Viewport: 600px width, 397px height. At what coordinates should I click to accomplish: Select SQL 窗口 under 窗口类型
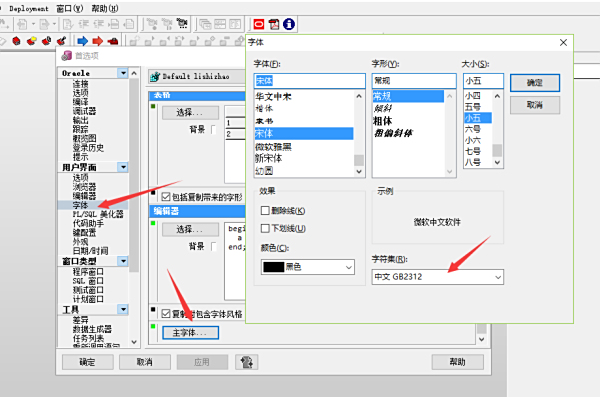[x=88, y=281]
